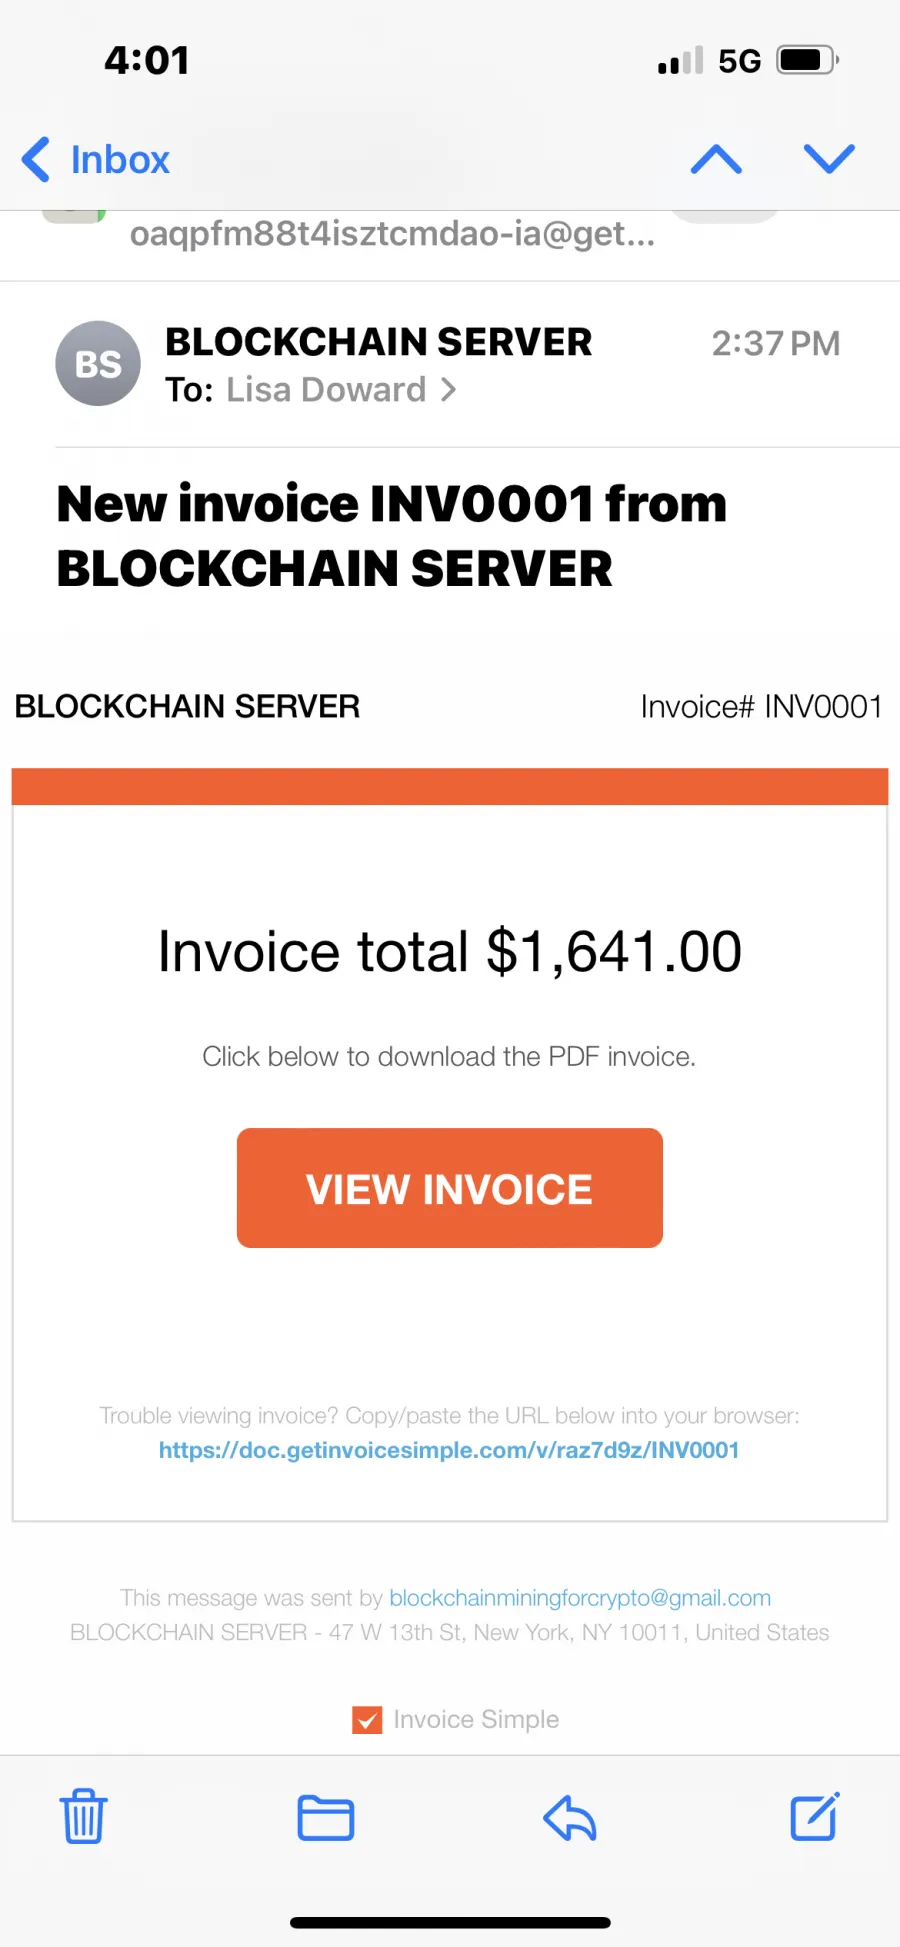Tap the reply arrow icon
900x1947 pixels.
[x=570, y=1817]
